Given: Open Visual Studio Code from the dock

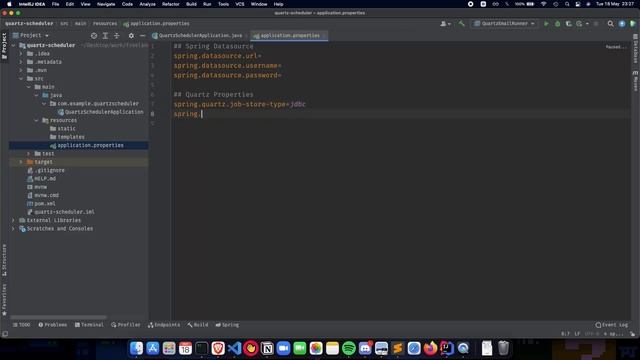Looking at the screenshot, I should click(x=234, y=348).
